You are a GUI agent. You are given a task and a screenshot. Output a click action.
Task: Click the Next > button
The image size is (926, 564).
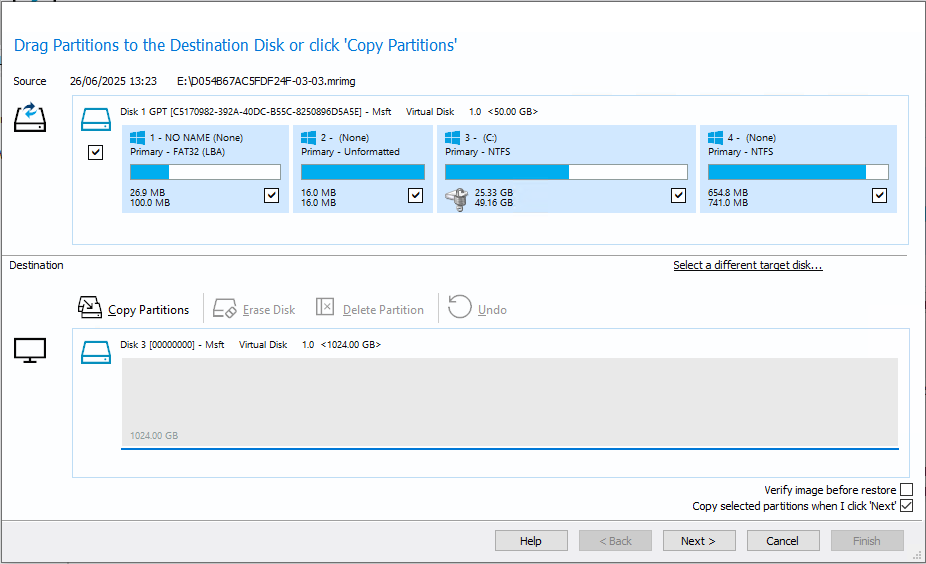pyautogui.click(x=699, y=540)
